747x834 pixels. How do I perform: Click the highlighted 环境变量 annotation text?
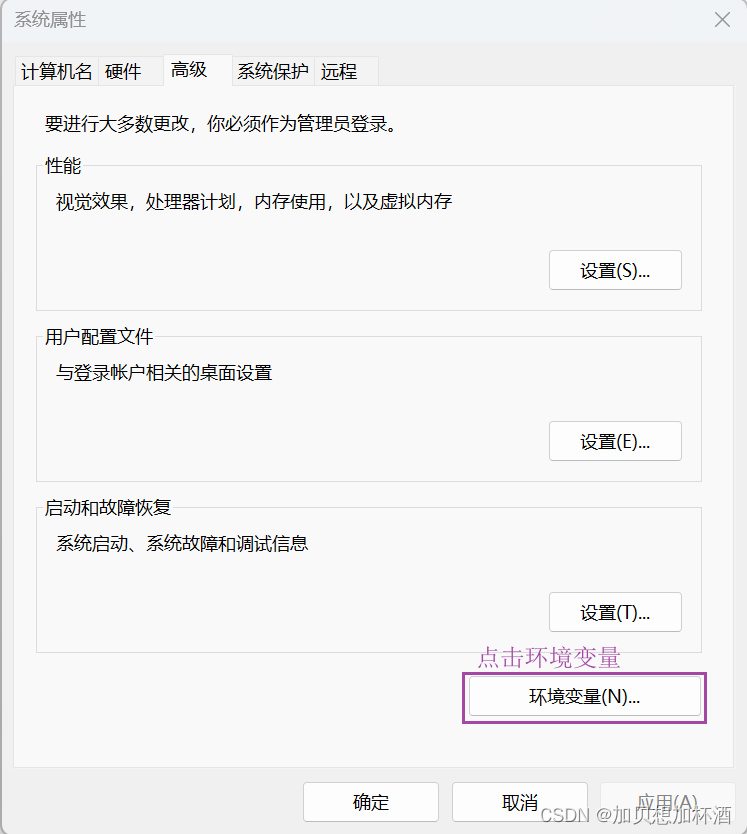point(549,659)
